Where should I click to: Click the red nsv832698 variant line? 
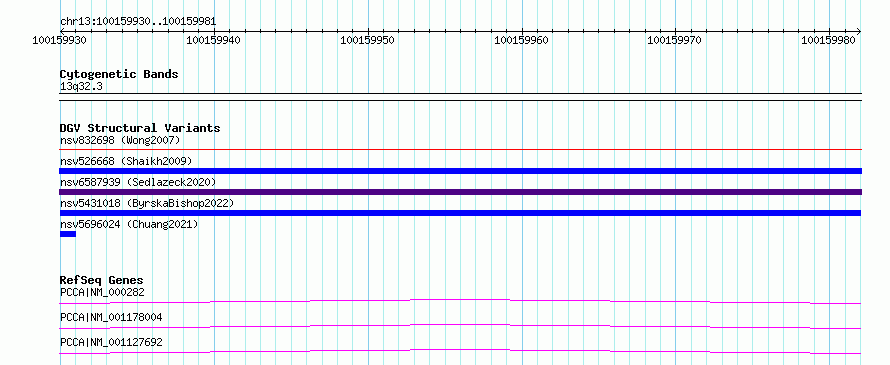coord(461,149)
